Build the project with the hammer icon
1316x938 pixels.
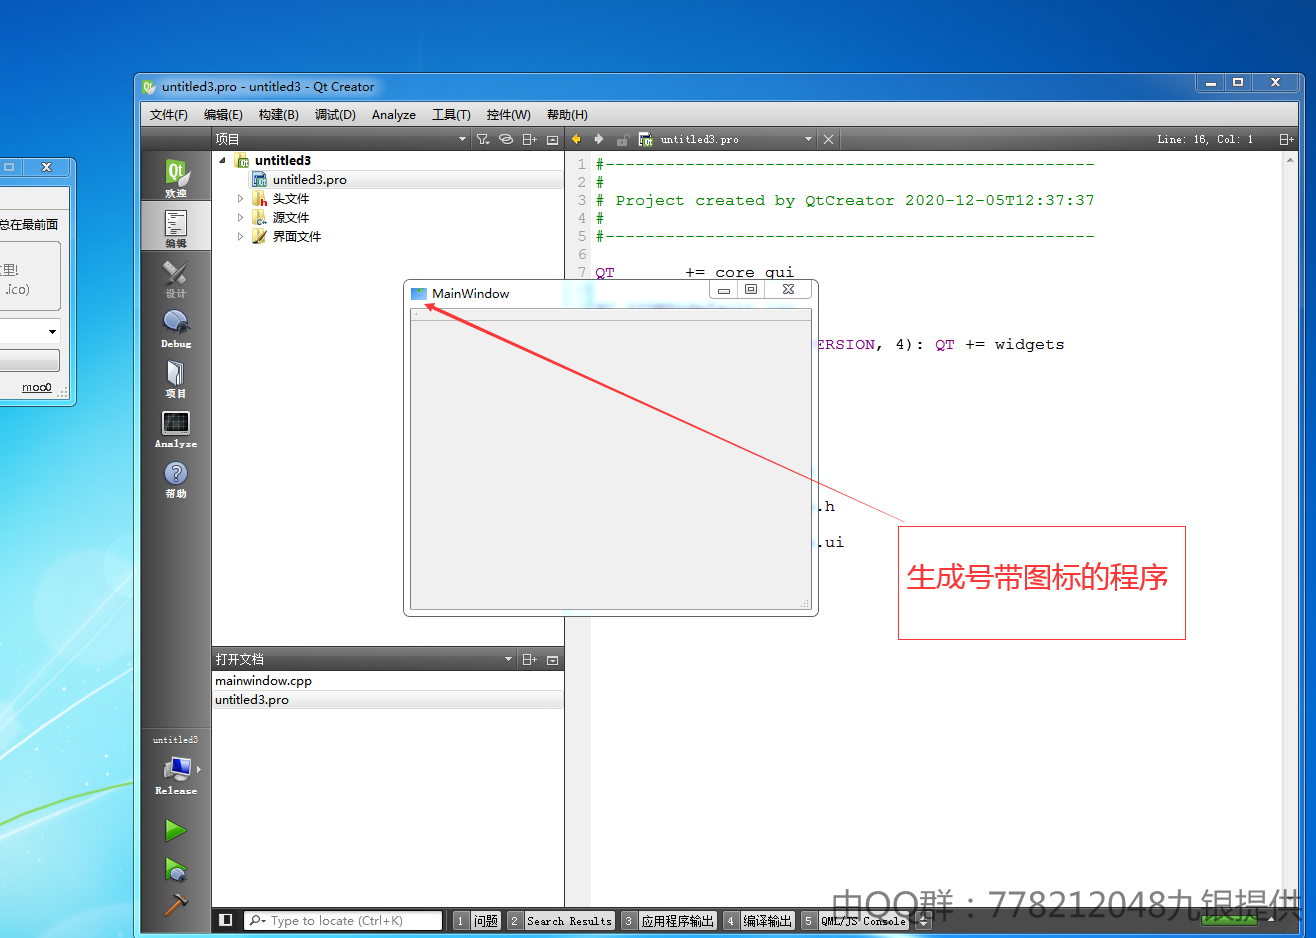click(176, 904)
